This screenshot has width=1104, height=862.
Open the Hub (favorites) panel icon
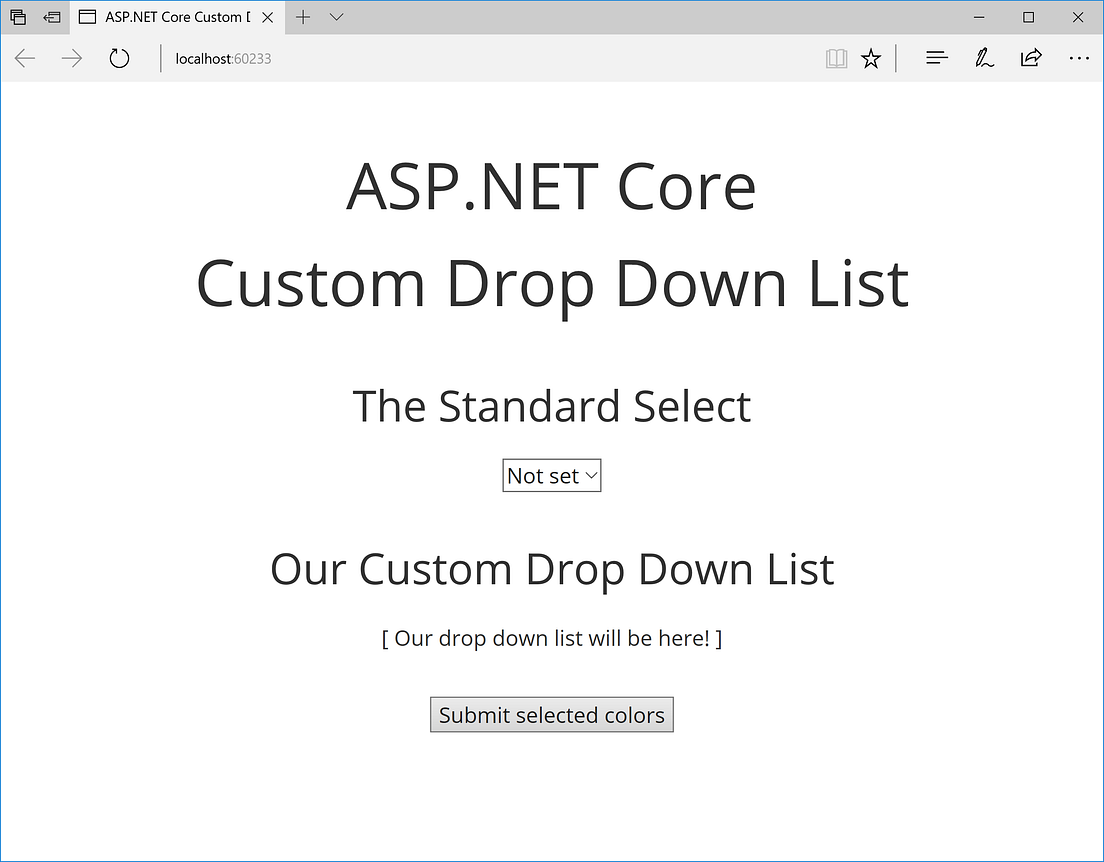936,57
